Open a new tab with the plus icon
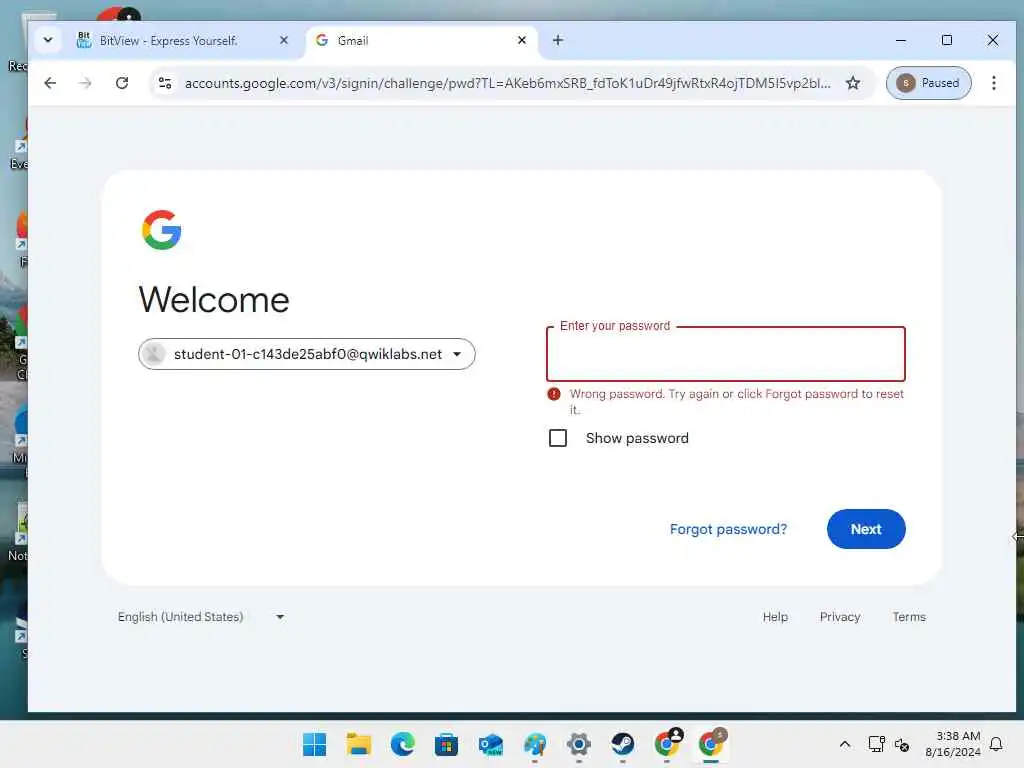1024x768 pixels. tap(558, 40)
